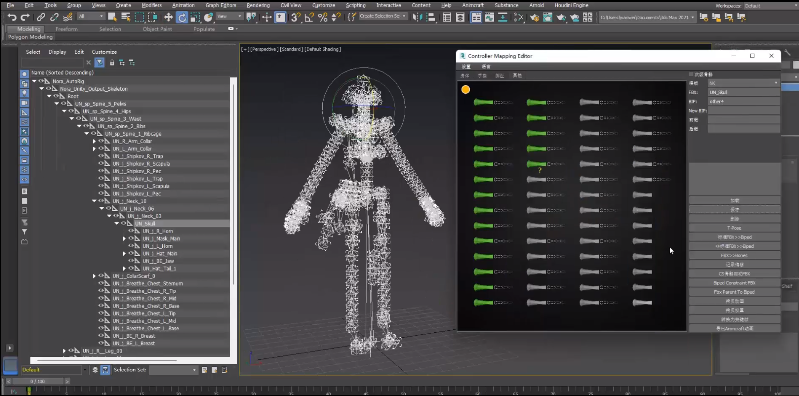Viewport: 799px width, 396px height.
Task: Select the Select and Place tool
Action: click(x=208, y=17)
